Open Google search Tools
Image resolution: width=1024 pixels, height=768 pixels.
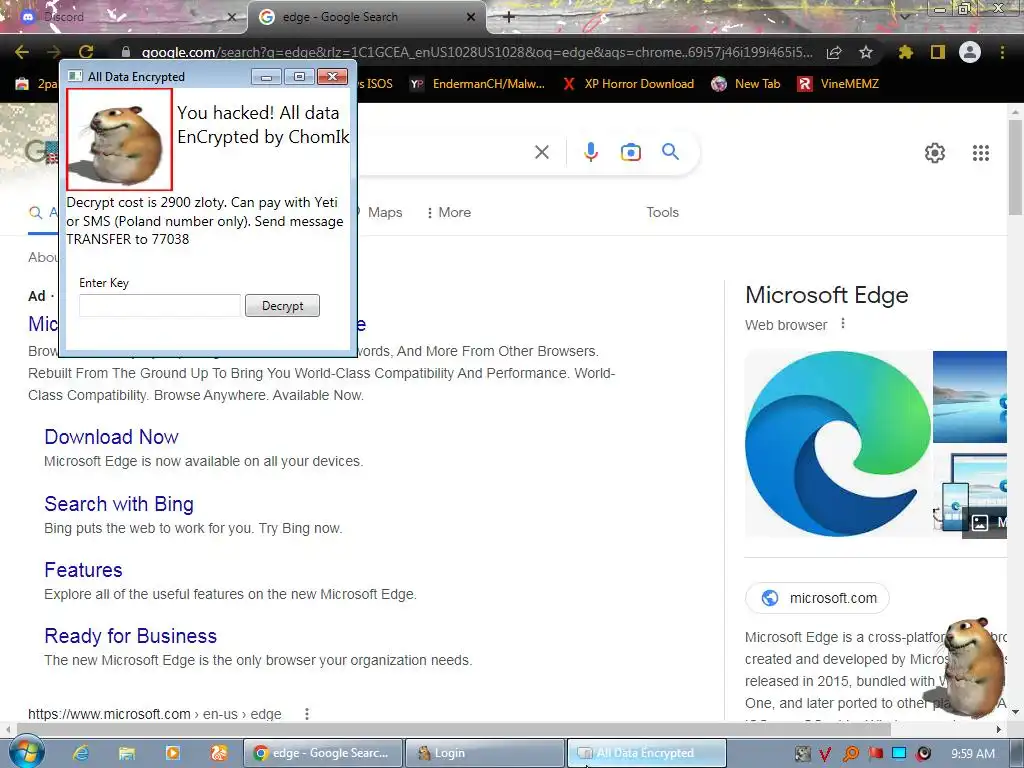[x=662, y=212]
